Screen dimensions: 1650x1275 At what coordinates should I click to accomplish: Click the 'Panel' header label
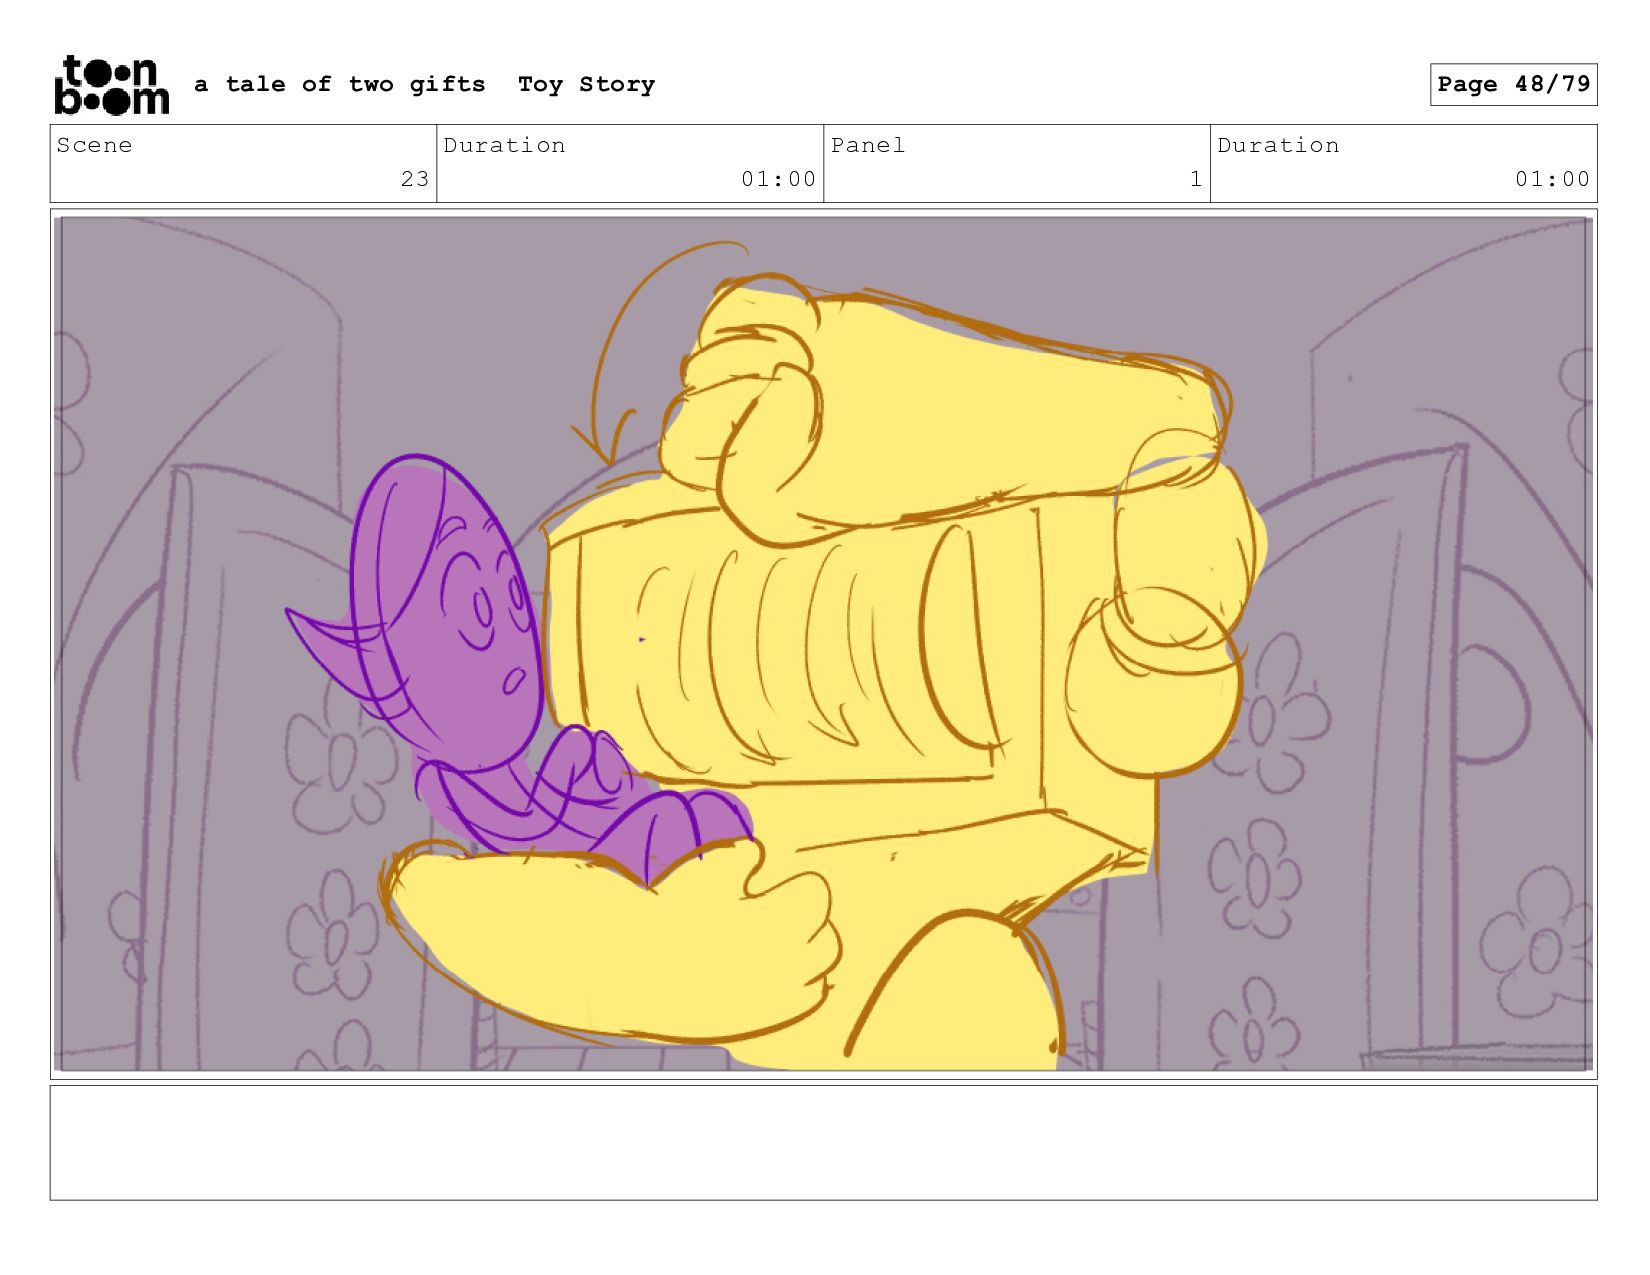[x=868, y=146]
